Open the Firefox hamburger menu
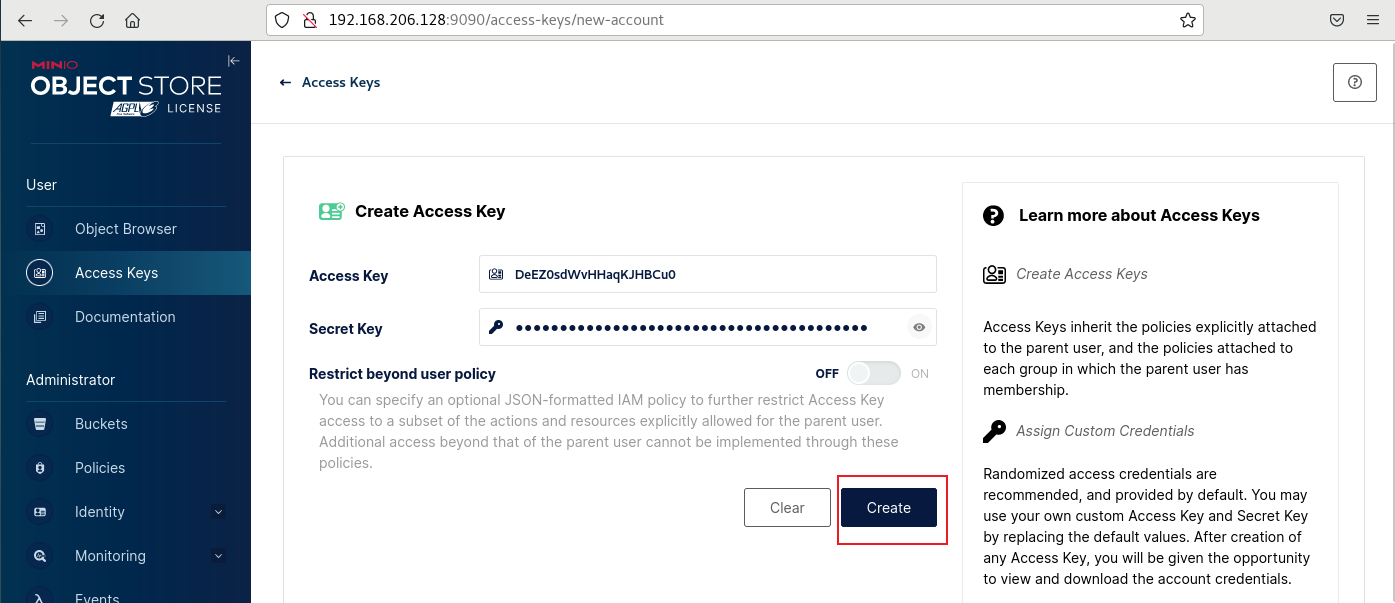The image size is (1395, 603). pyautogui.click(x=1372, y=20)
